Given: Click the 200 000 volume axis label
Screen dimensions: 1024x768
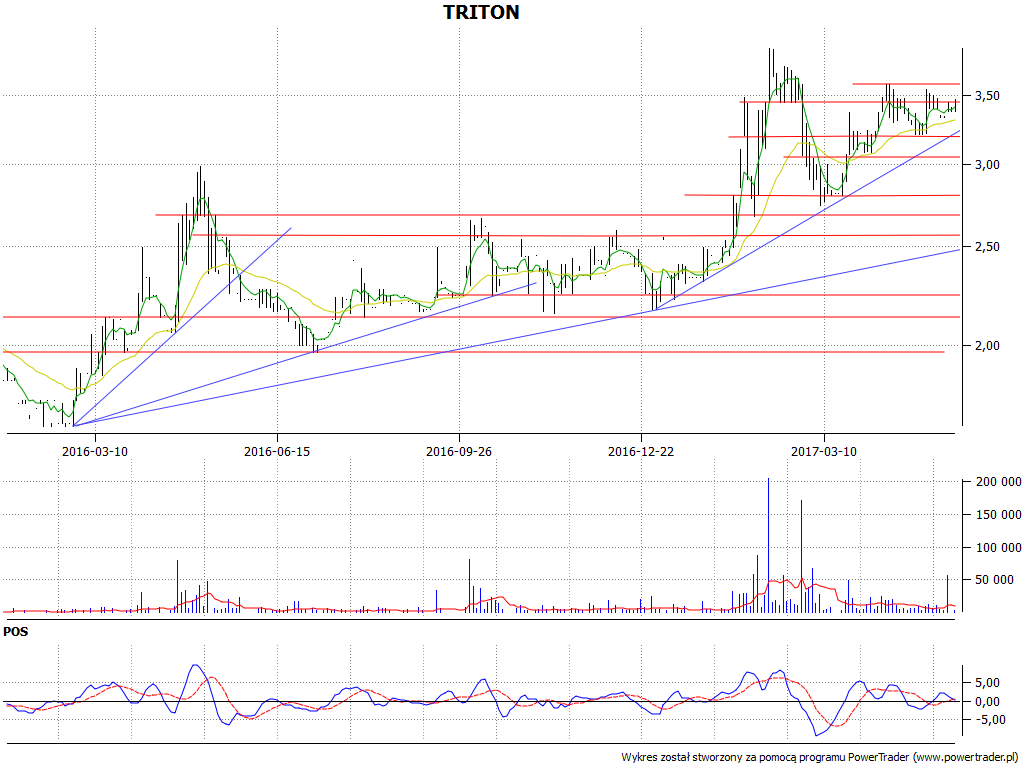Looking at the screenshot, I should pos(998,483).
